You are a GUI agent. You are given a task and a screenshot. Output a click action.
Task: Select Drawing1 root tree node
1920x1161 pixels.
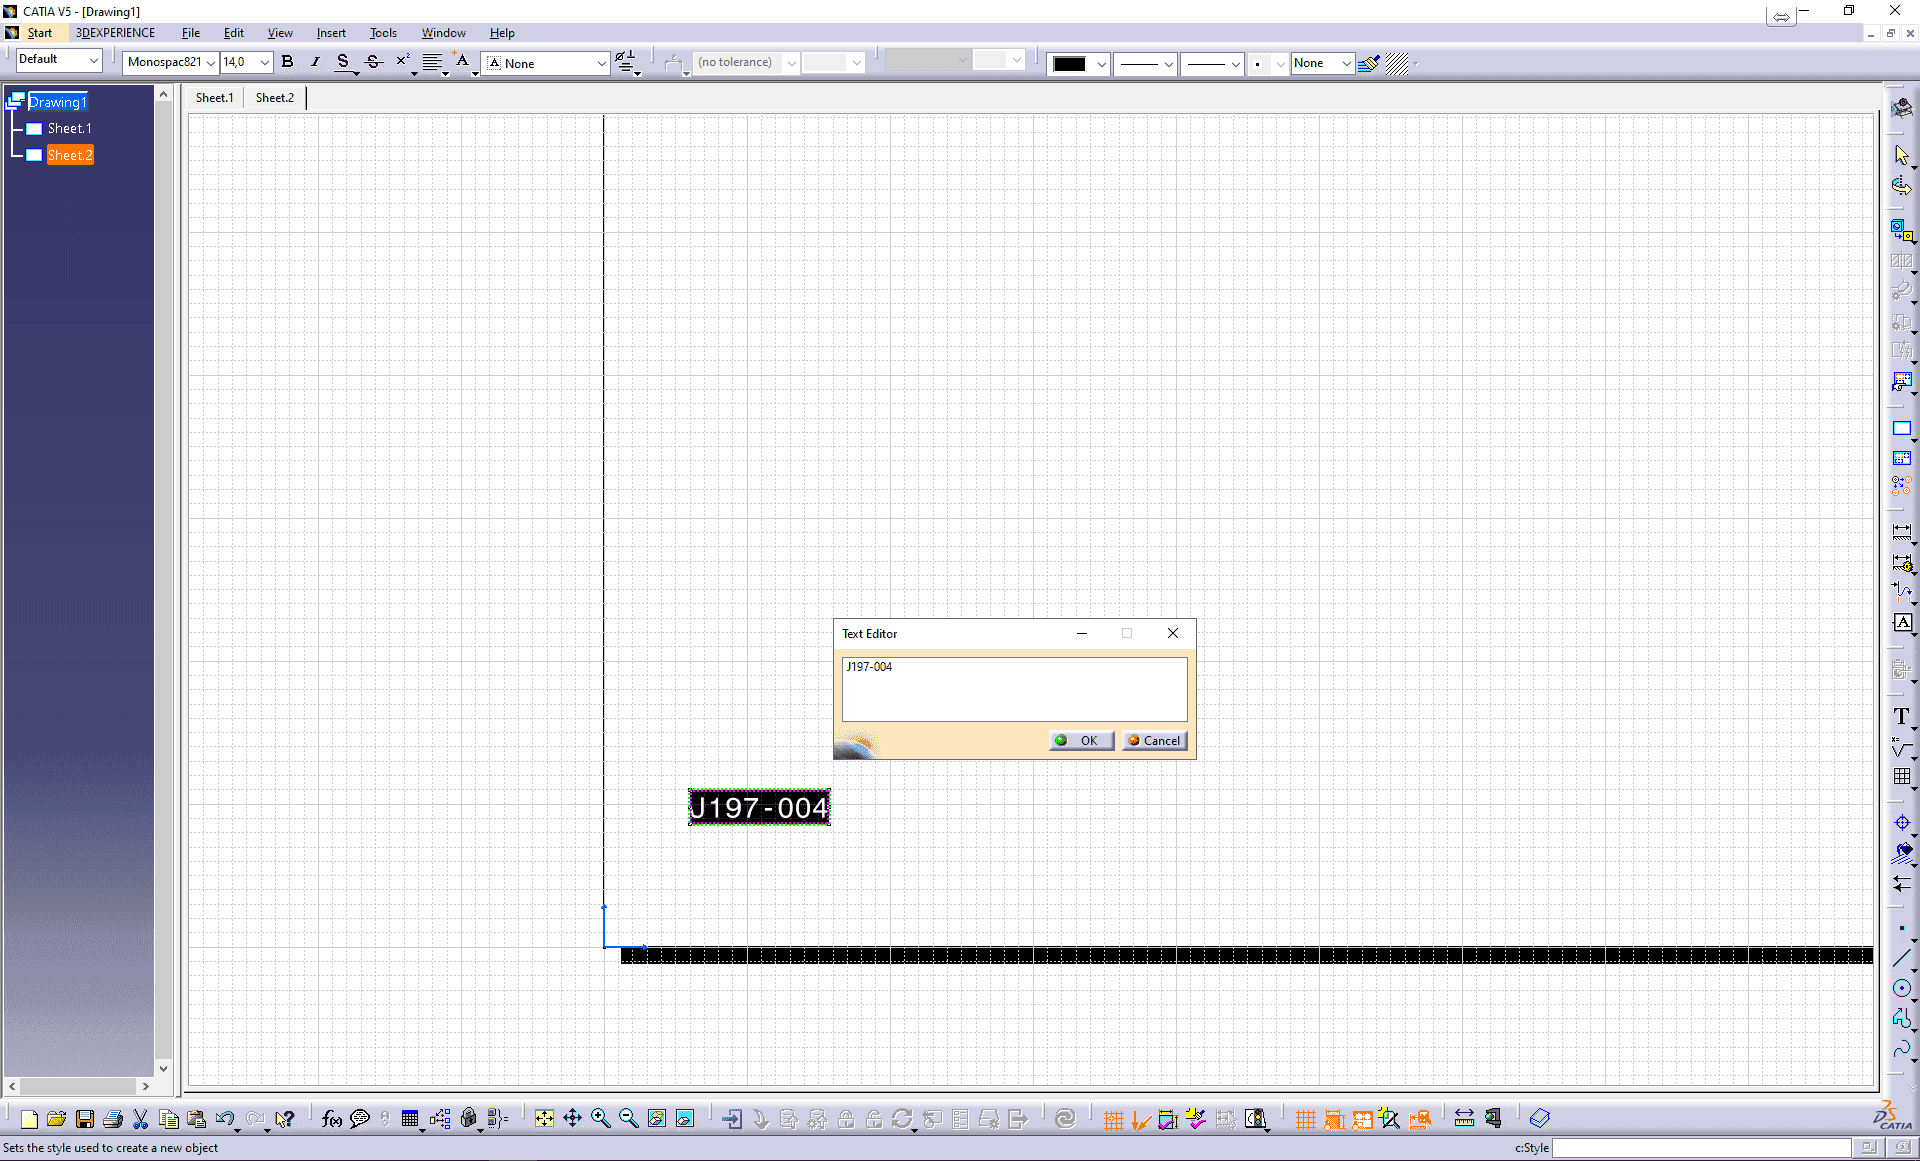[57, 102]
